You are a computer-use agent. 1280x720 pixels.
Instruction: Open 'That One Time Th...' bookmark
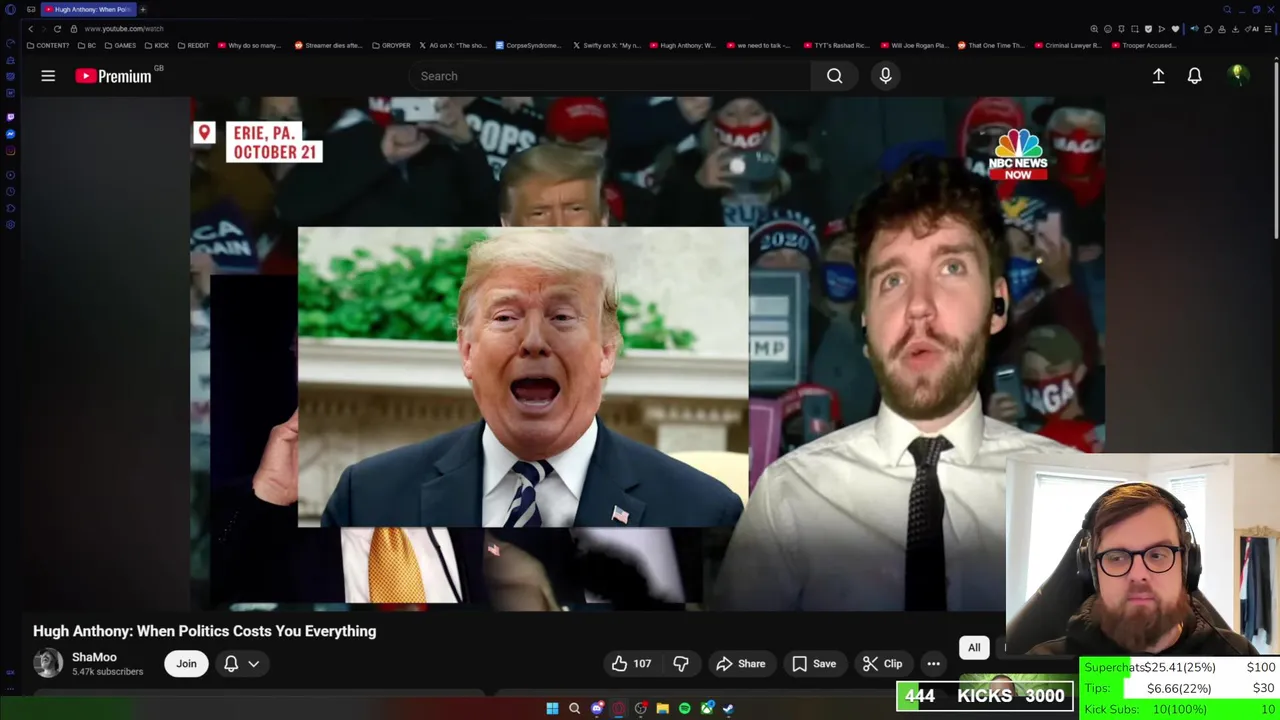(991, 45)
